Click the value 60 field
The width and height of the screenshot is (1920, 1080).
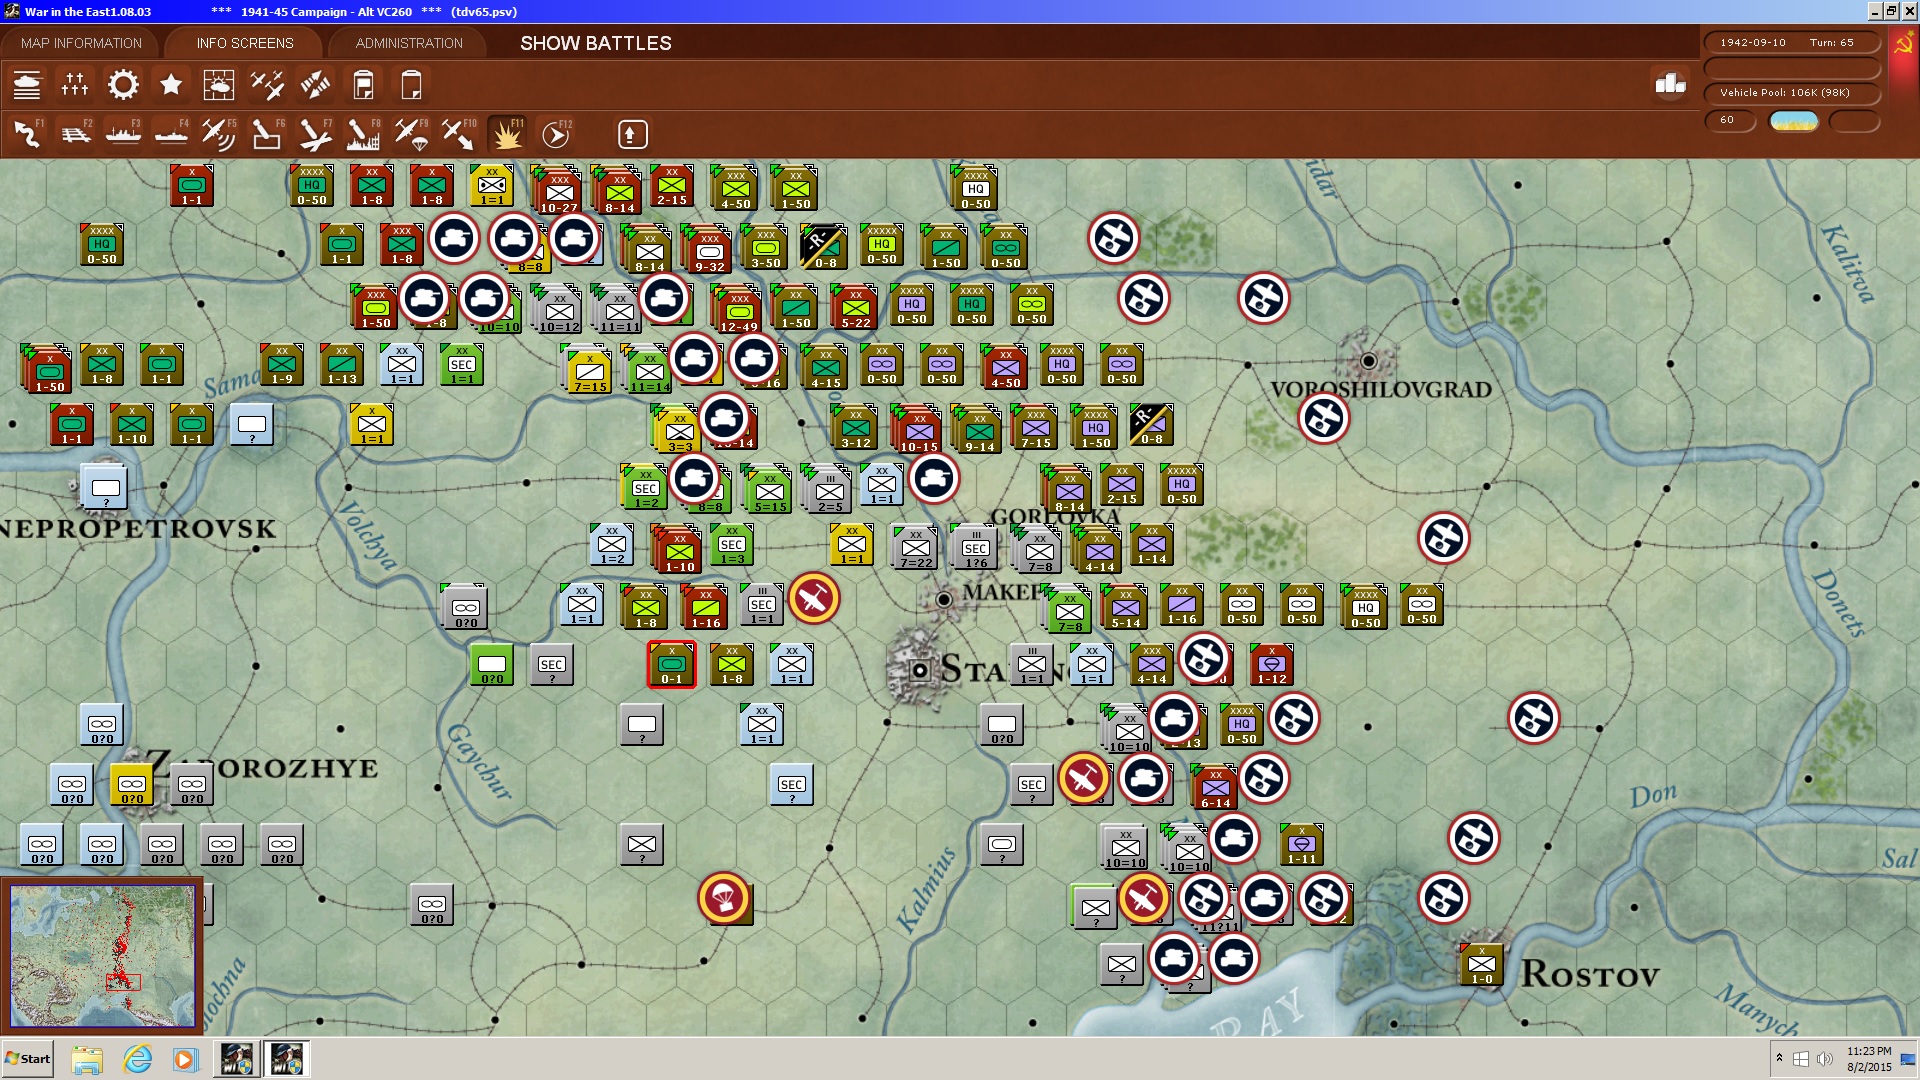tap(1730, 120)
